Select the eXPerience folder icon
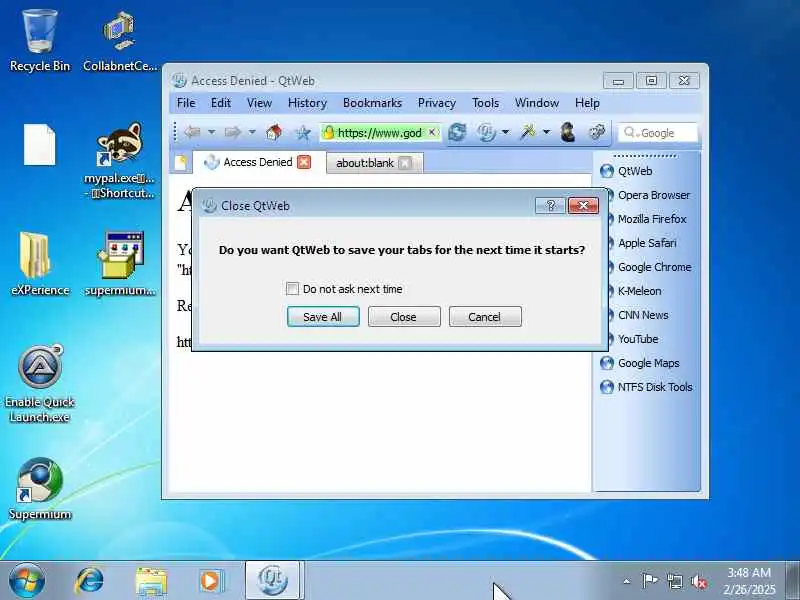The width and height of the screenshot is (800, 600). 40,264
